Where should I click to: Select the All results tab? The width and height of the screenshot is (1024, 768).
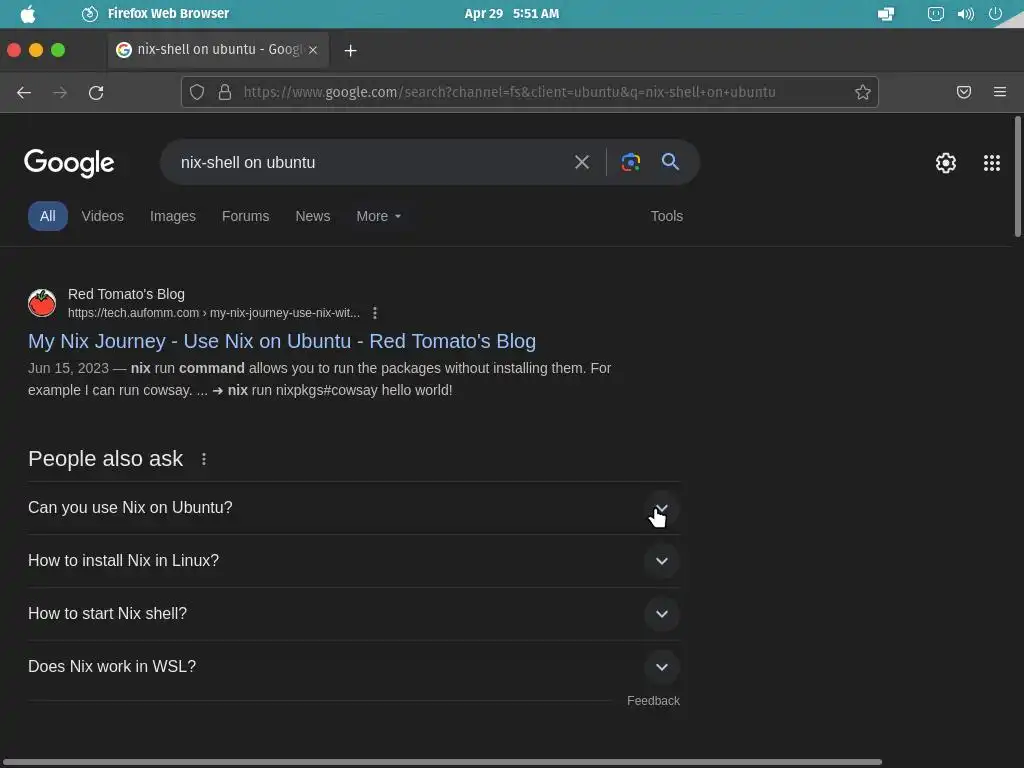48,216
